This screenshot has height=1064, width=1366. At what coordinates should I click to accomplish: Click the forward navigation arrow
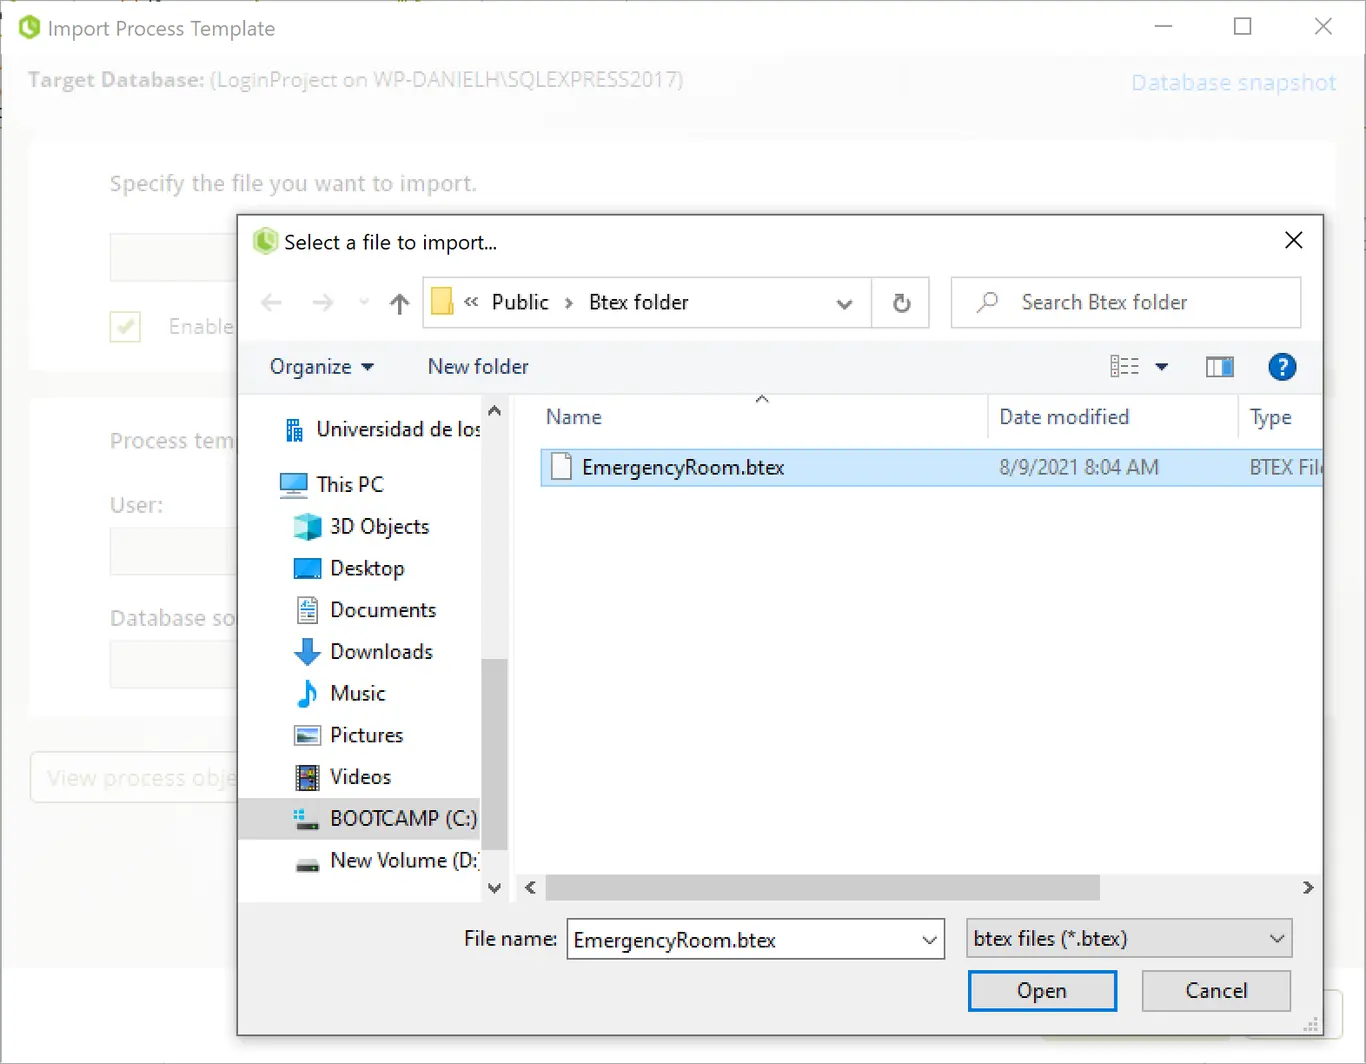[322, 303]
